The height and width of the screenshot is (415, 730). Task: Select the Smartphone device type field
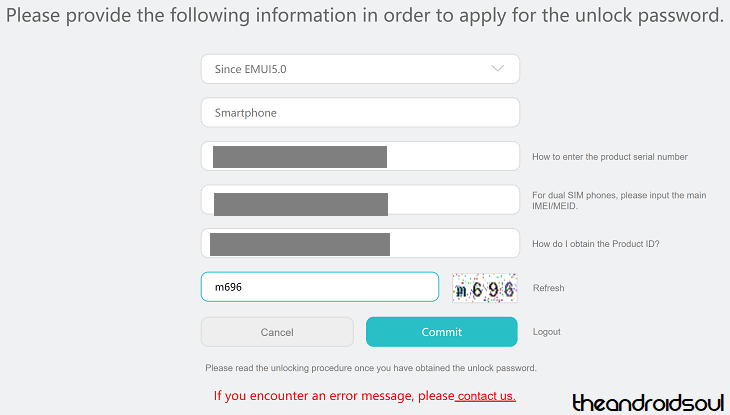click(360, 113)
